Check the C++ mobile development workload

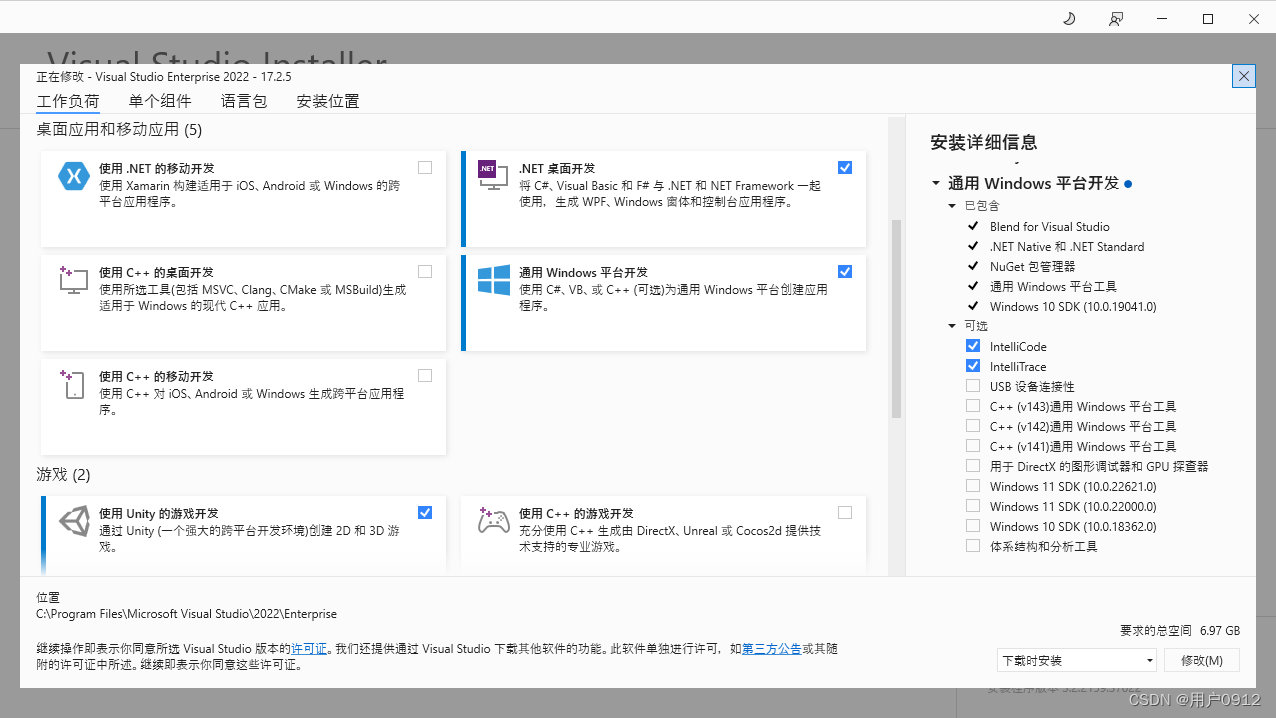click(x=425, y=376)
